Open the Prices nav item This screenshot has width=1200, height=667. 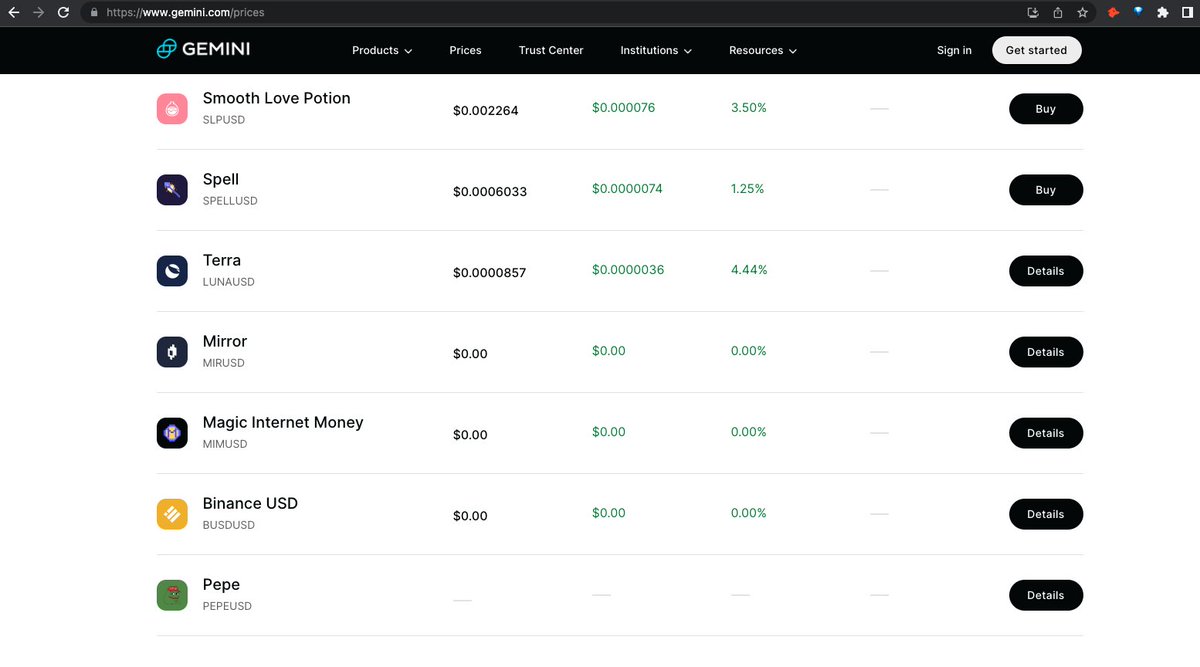465,50
